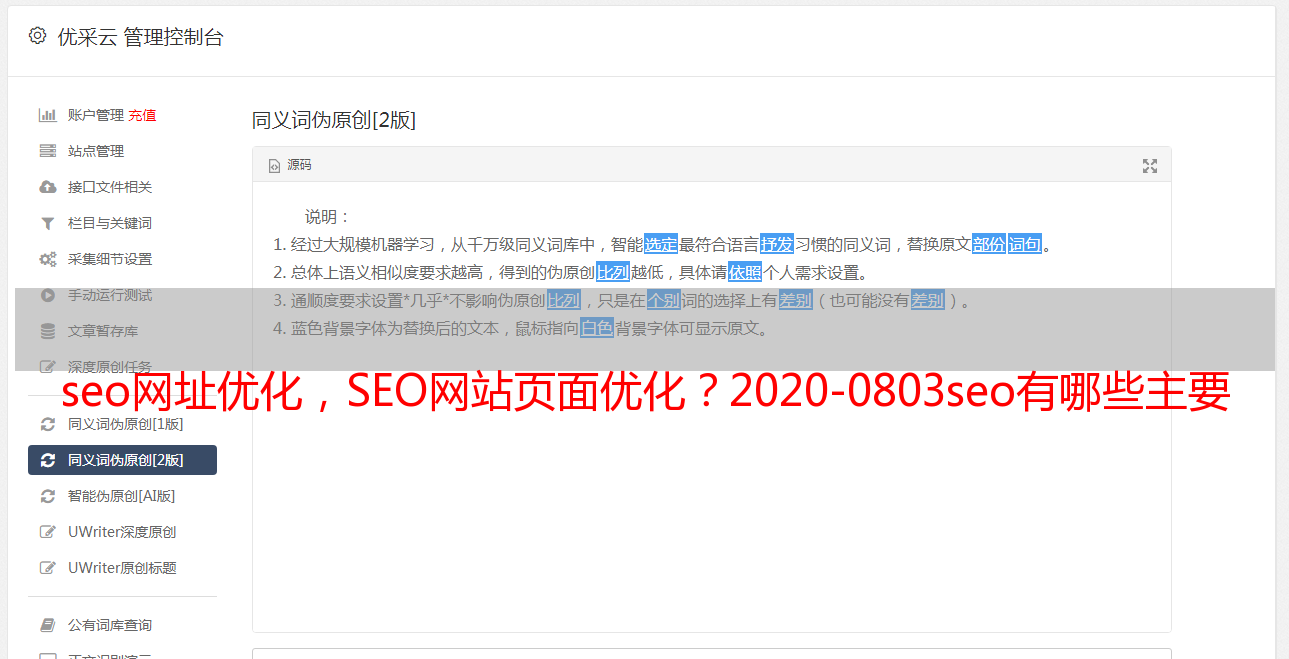Click the bar chart icon for 账户管理
Screen dimensions: 1289x659
pyautogui.click(x=47, y=115)
